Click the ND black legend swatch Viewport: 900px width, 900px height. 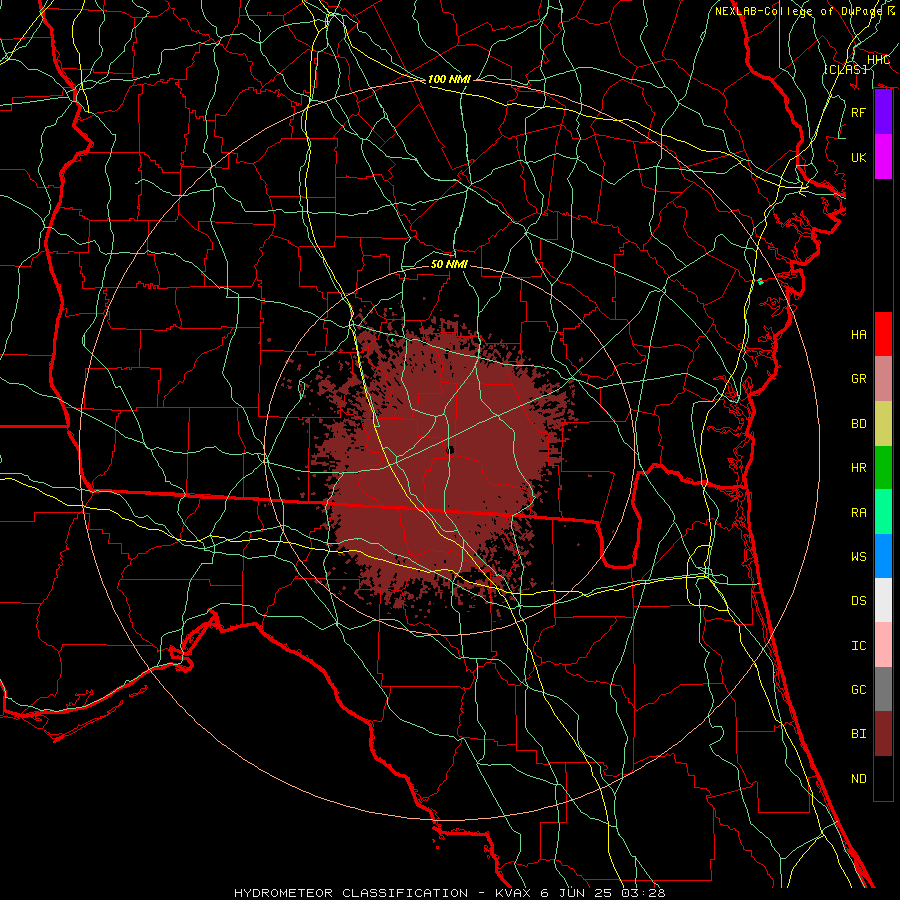[x=883, y=778]
